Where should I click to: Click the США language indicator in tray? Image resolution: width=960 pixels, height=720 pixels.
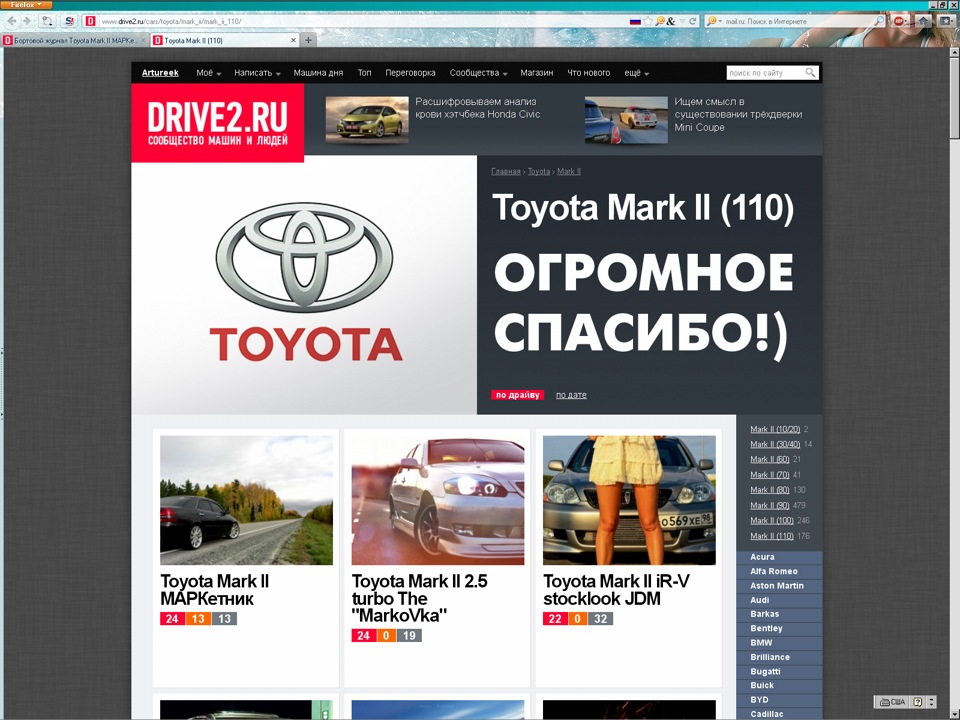point(891,702)
